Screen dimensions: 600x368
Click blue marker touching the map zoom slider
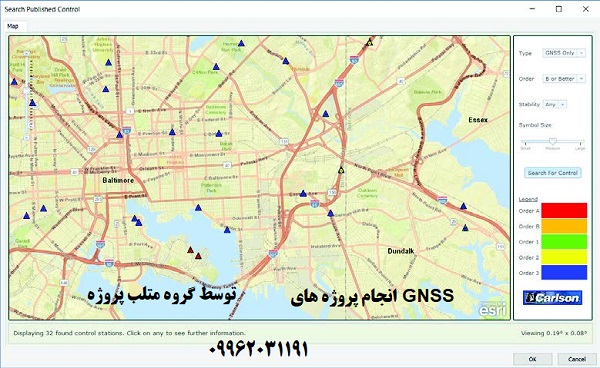click(x=33, y=103)
